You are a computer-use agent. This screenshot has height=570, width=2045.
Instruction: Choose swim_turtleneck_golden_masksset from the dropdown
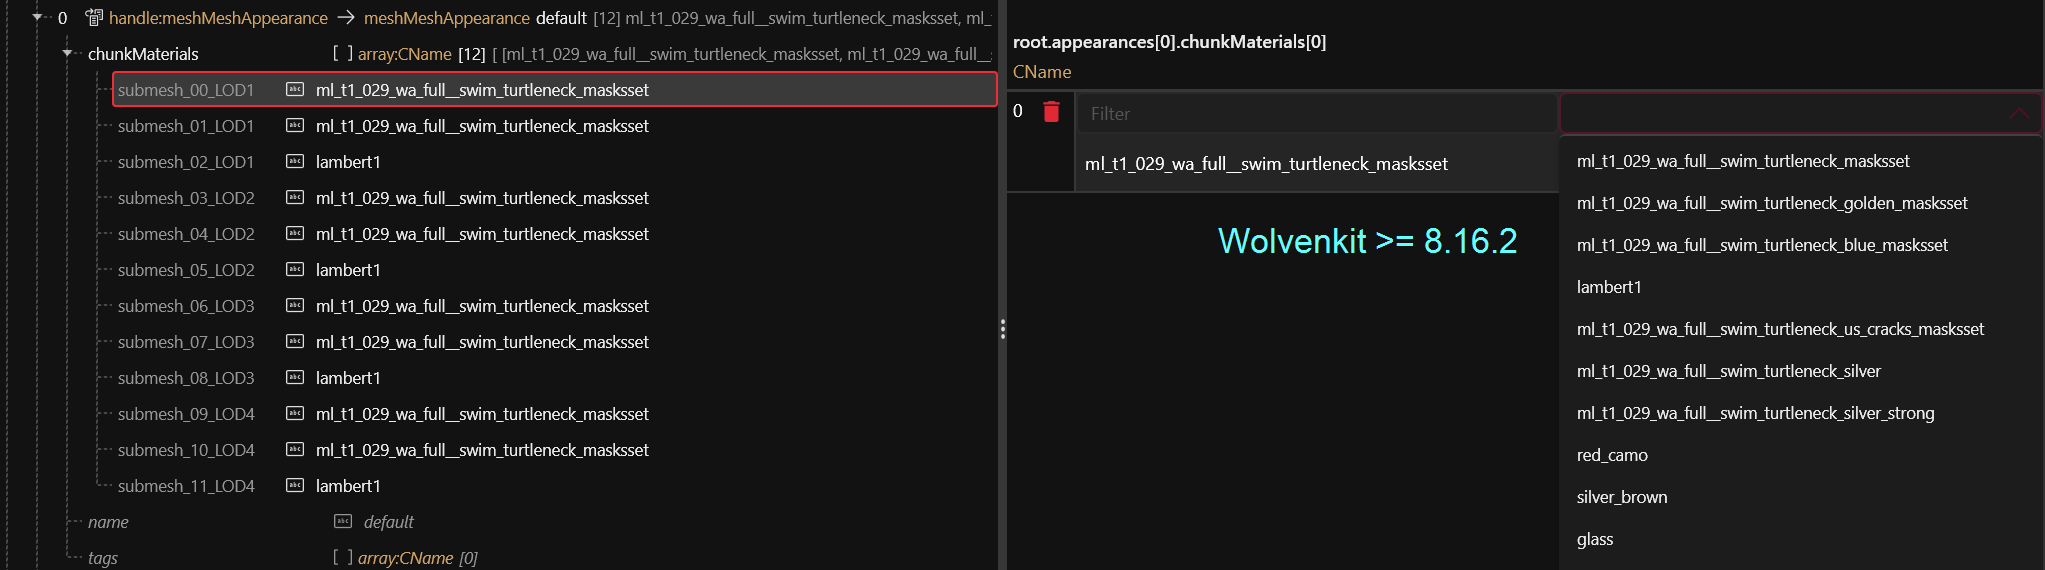tap(1771, 203)
